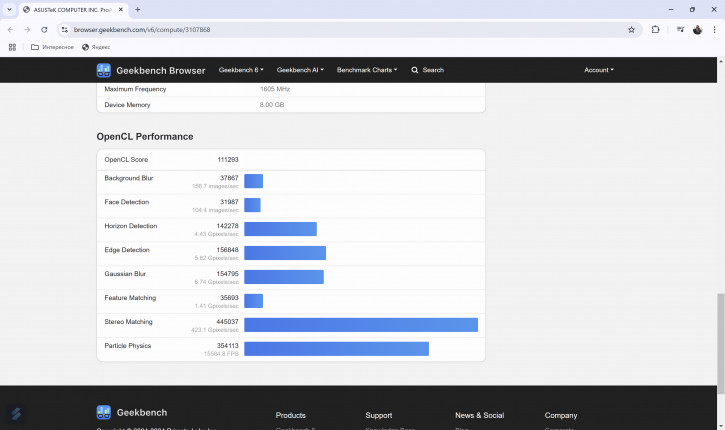Viewport: 725px width, 430px height.
Task: Expand the Account menu
Action: [599, 70]
